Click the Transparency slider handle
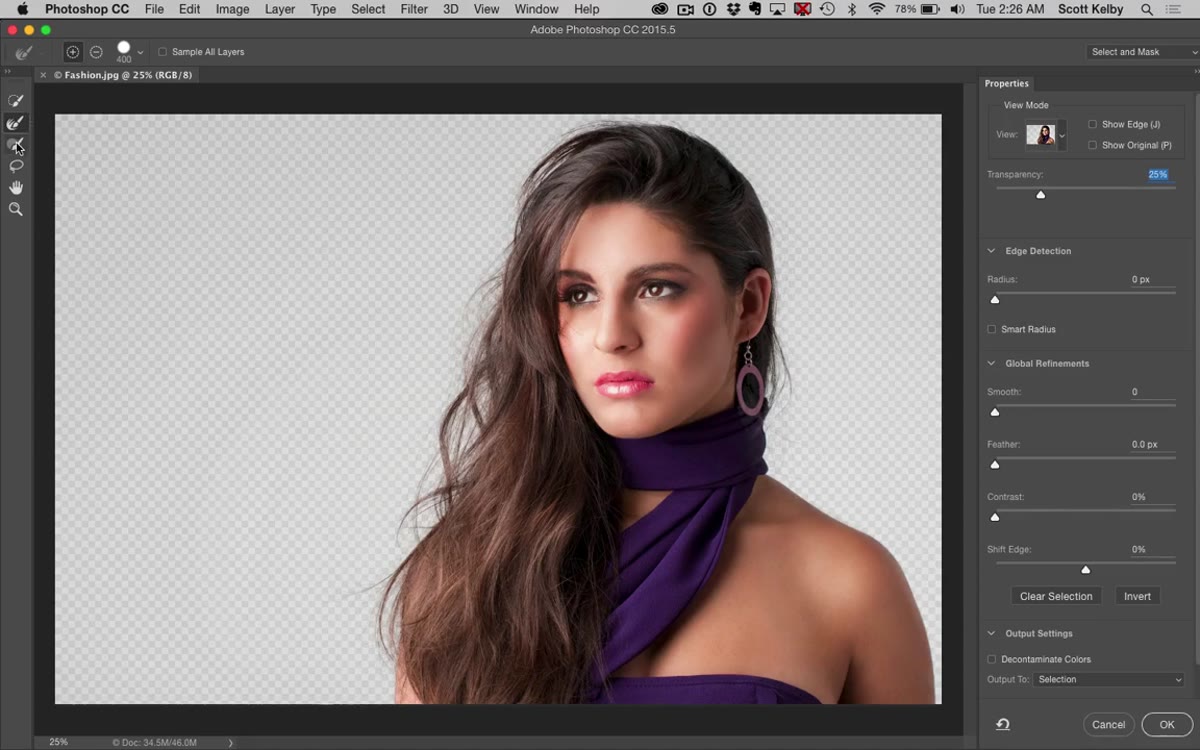Viewport: 1200px width, 750px height. (x=1041, y=195)
